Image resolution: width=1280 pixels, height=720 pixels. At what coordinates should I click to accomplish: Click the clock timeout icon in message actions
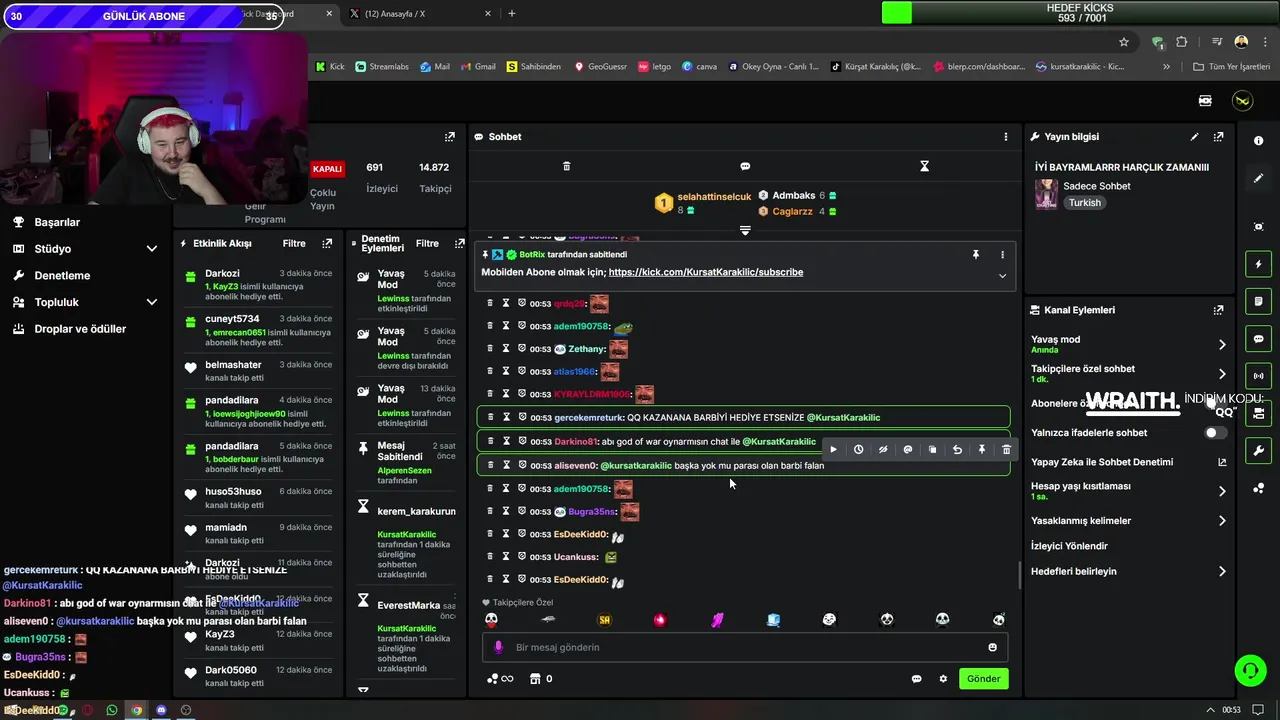858,450
